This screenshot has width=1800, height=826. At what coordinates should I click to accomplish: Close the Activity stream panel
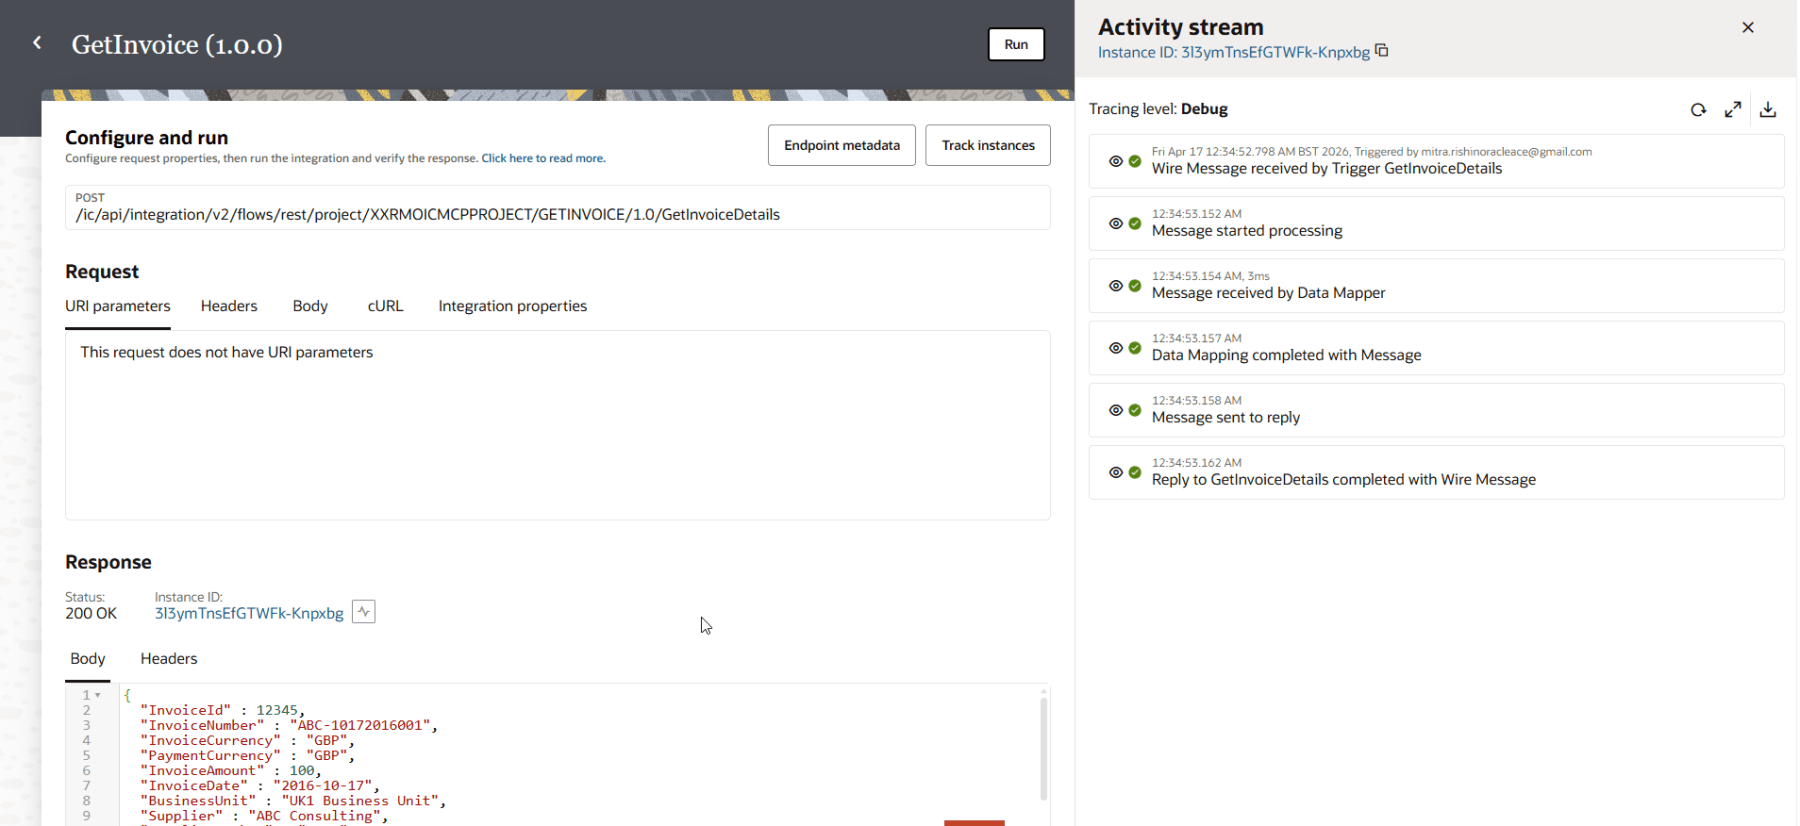1748,28
